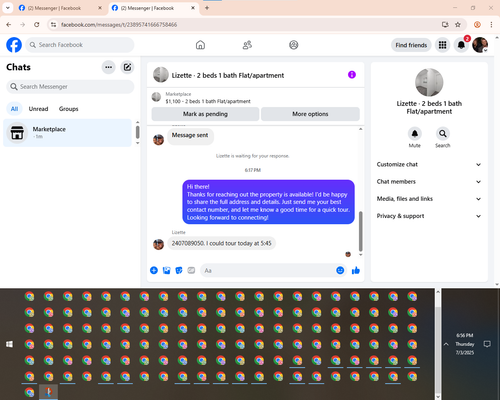Viewport: 500px width, 400px height.
Task: Click the Message sent bubble
Action: click(190, 135)
